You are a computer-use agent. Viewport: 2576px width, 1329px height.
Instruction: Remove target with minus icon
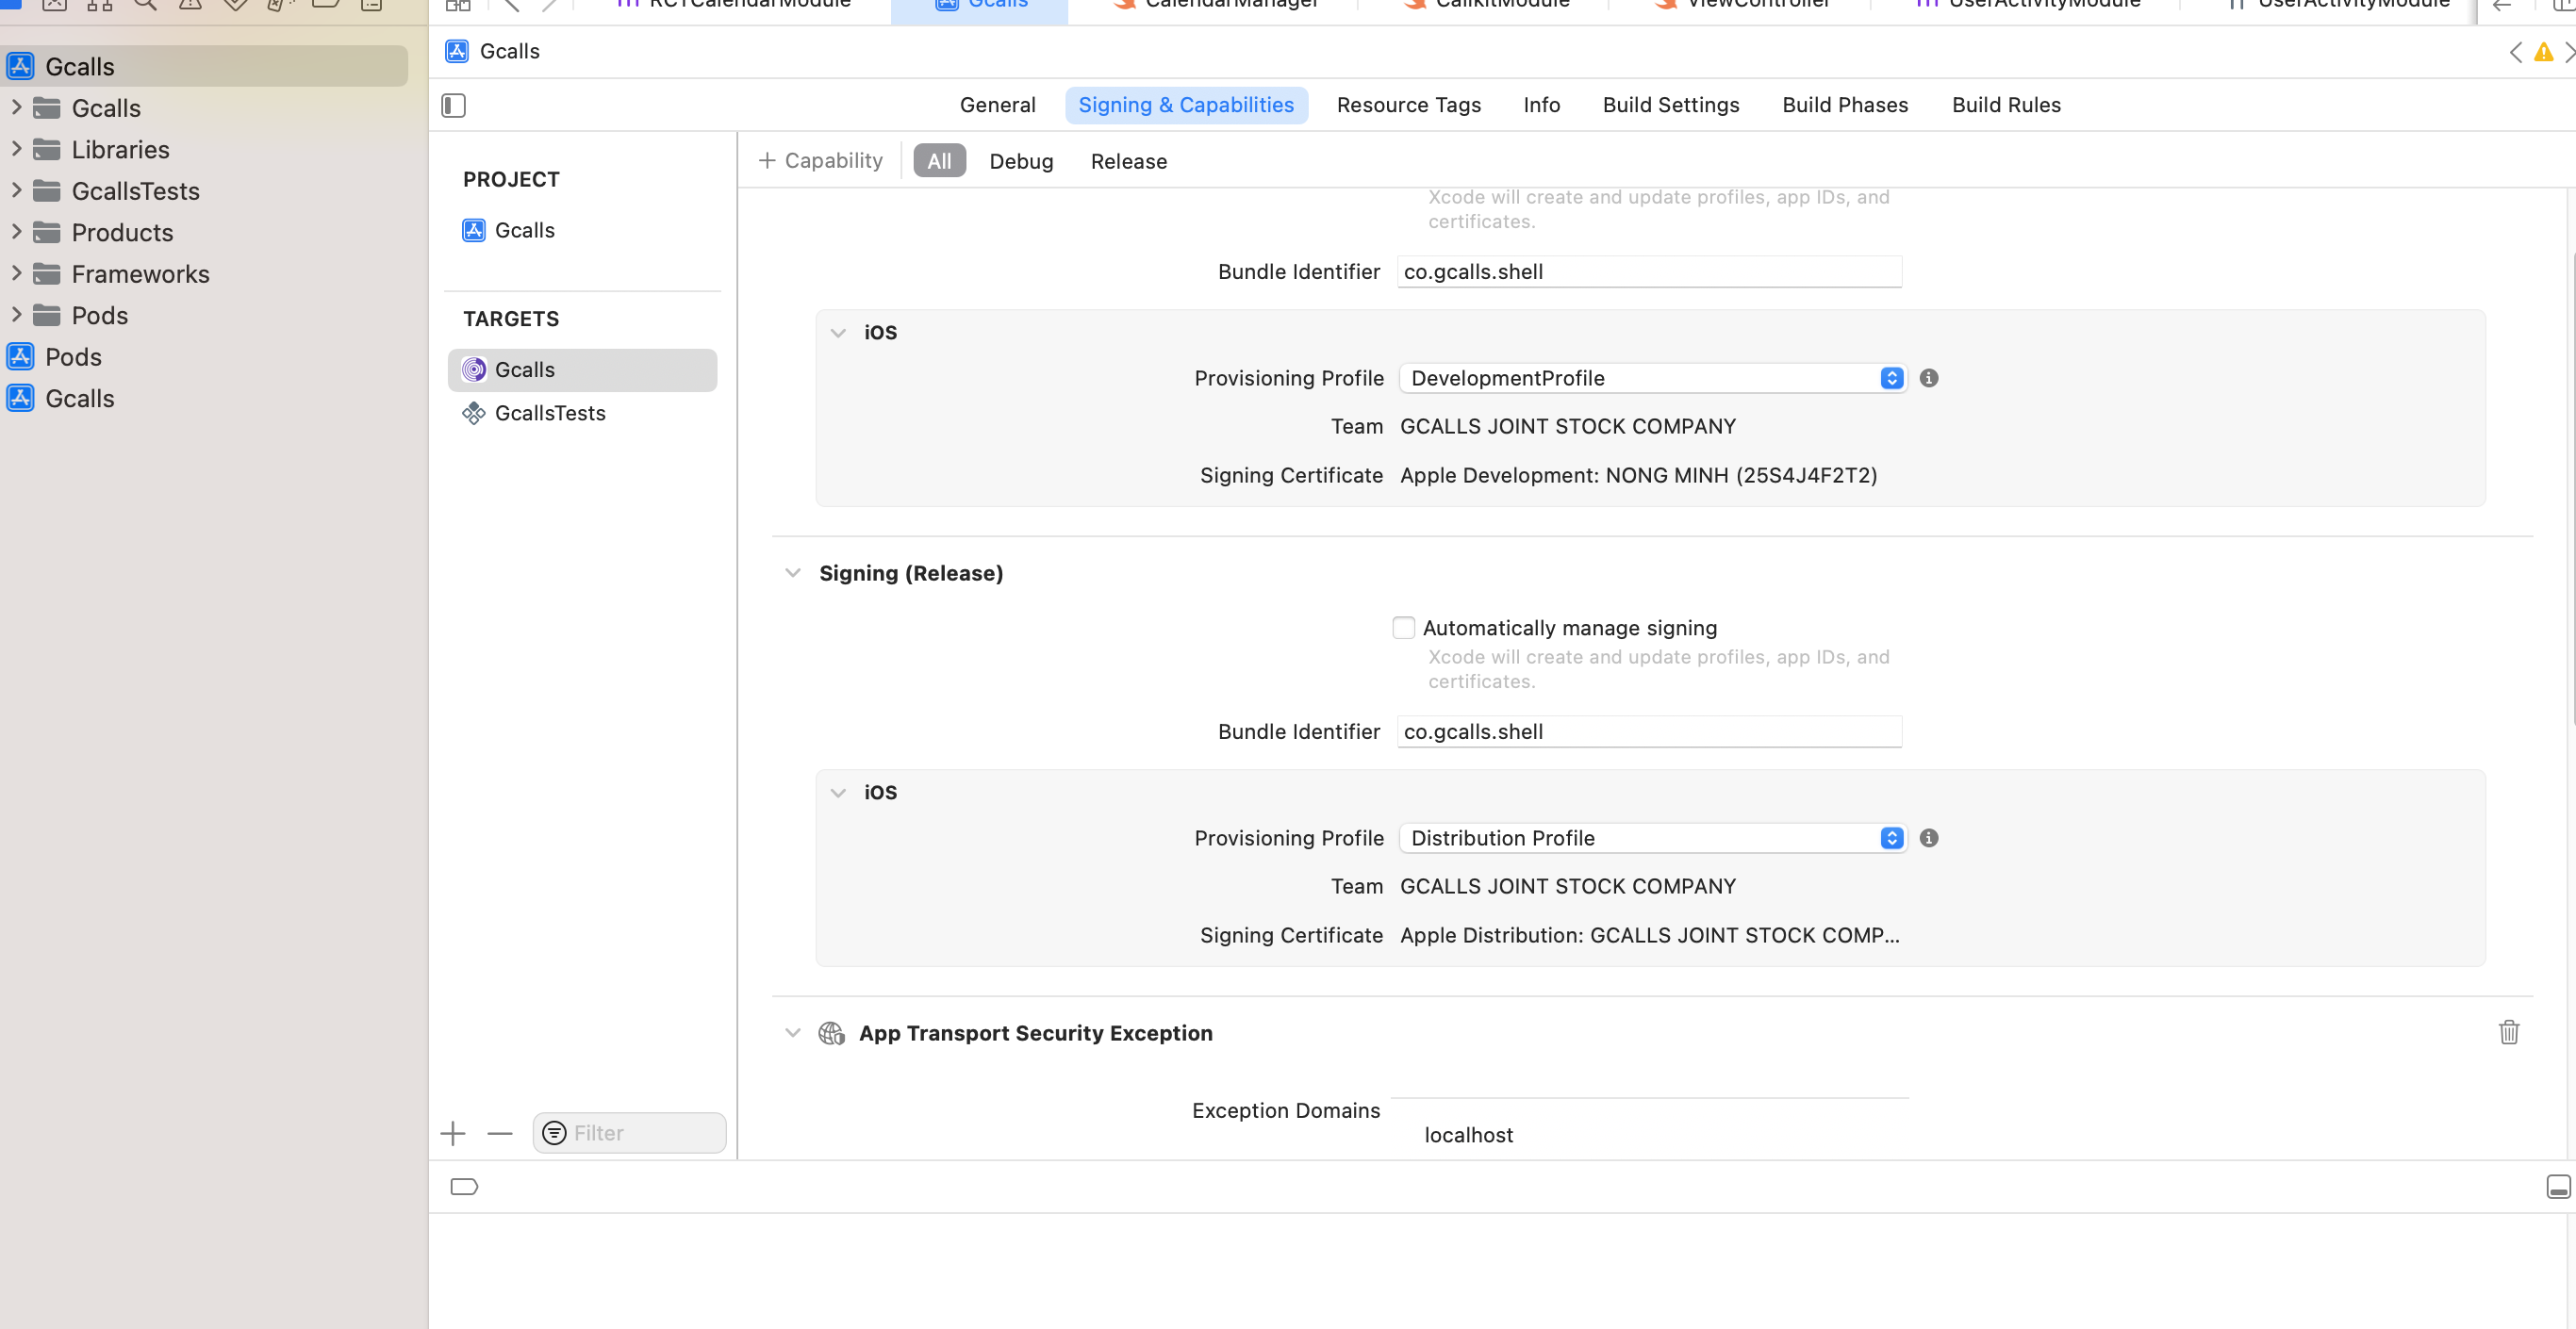500,1133
